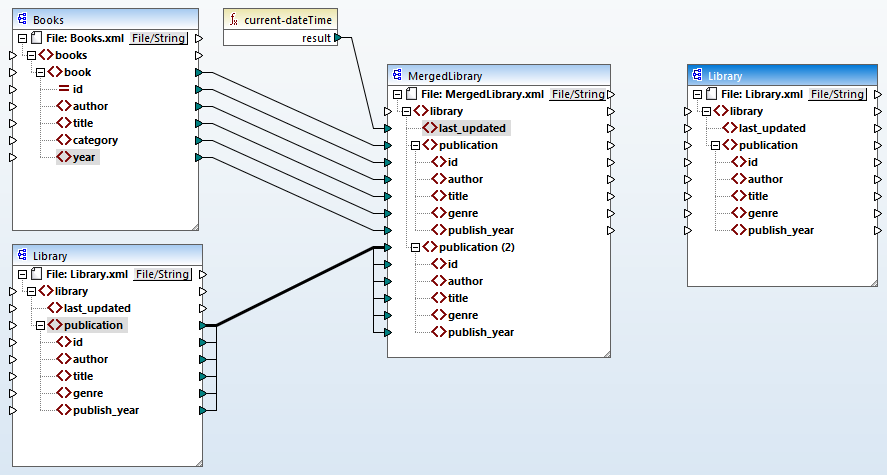Click the MergedLibrary component title bar
The height and width of the screenshot is (475, 887).
coord(498,76)
